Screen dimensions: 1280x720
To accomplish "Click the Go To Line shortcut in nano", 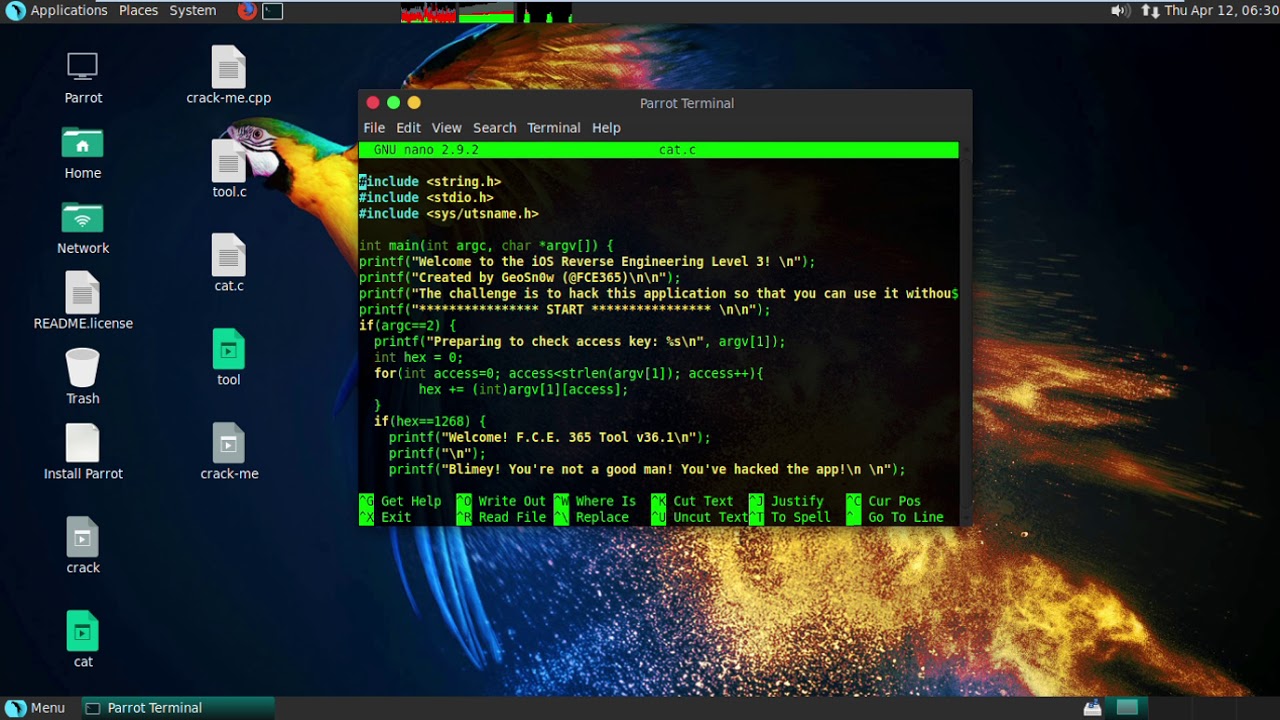I will (895, 517).
